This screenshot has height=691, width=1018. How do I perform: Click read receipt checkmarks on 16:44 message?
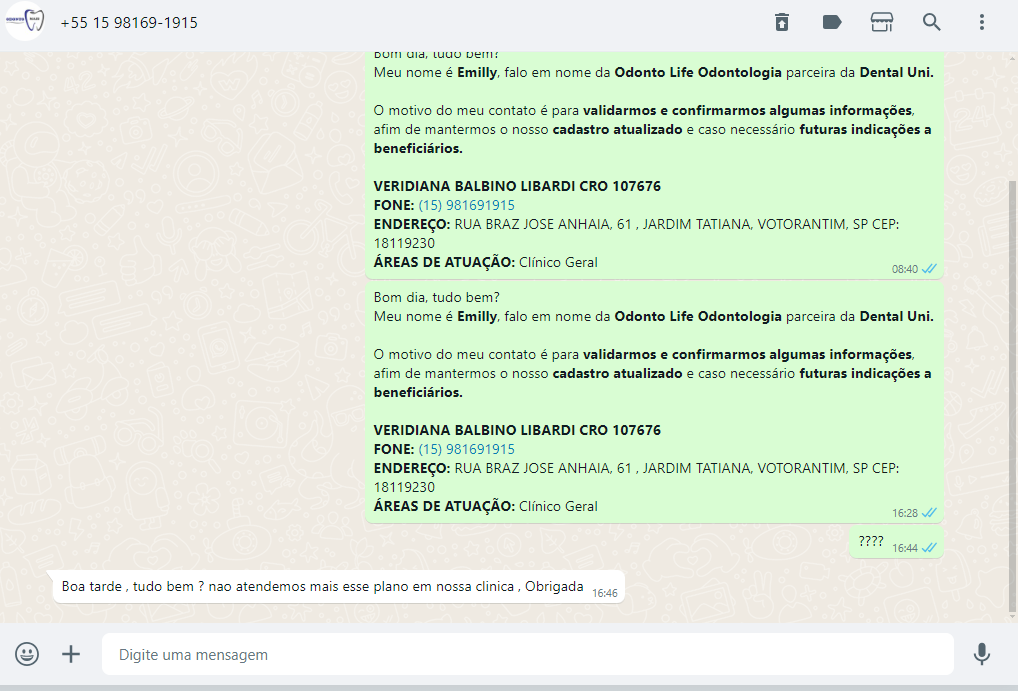click(x=929, y=547)
